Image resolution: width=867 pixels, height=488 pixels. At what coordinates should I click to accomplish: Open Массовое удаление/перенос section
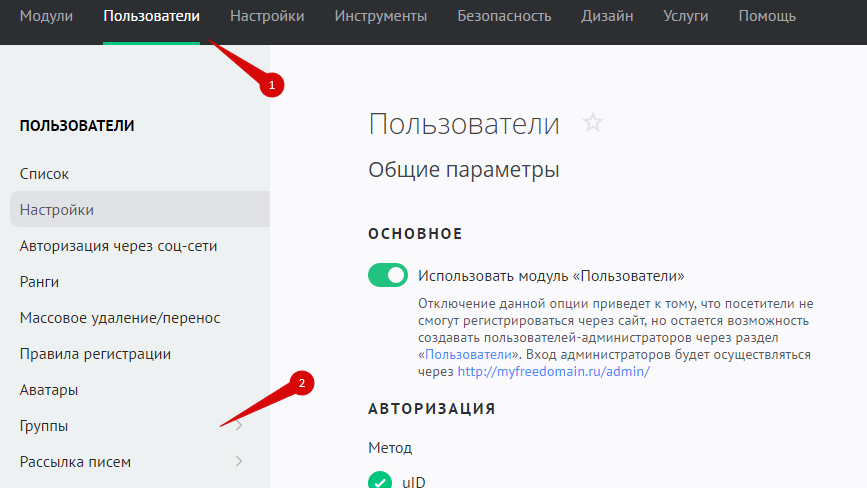coord(120,318)
